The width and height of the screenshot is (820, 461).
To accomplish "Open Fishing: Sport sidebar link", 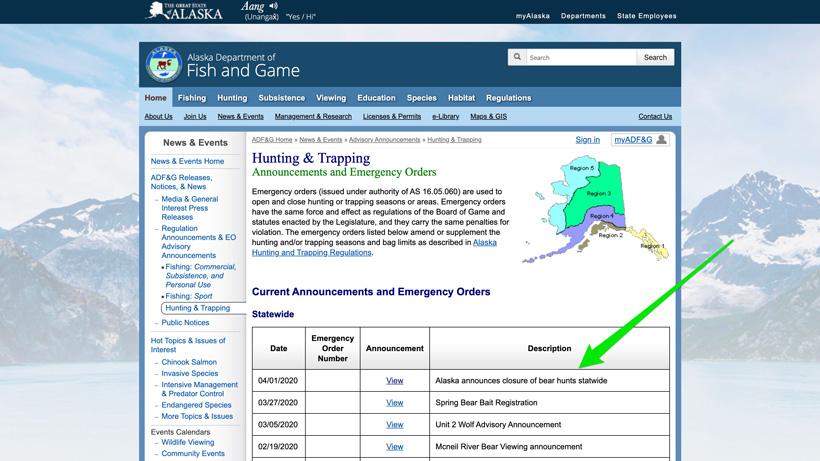I will (x=189, y=296).
